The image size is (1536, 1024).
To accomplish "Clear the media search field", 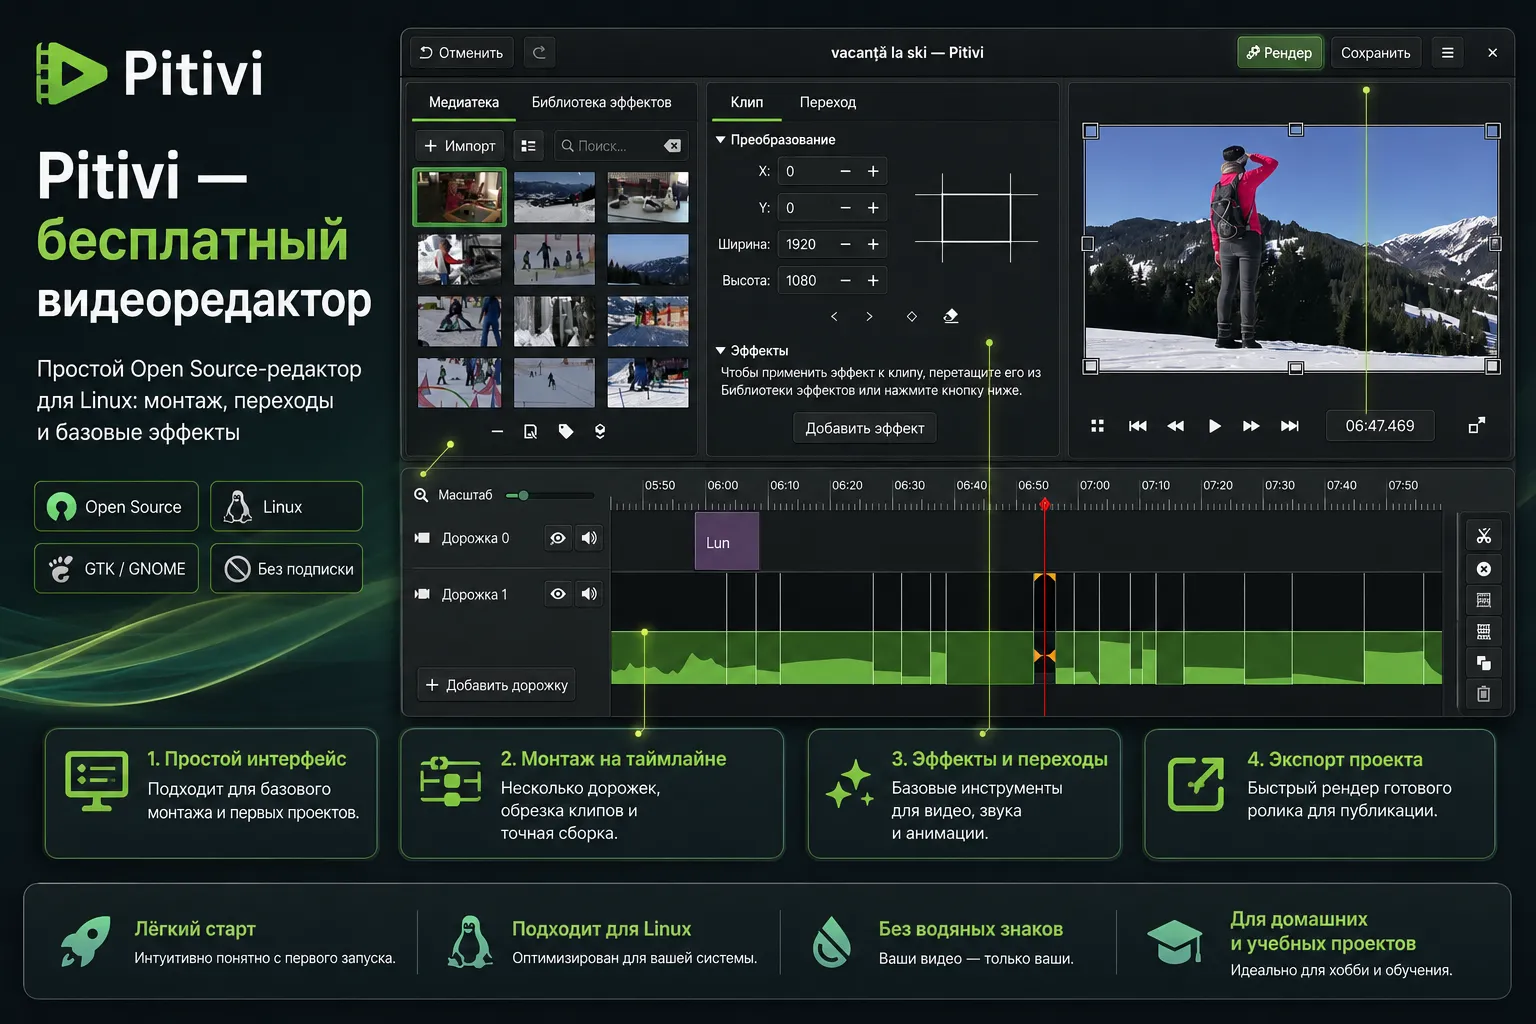I will point(673,146).
